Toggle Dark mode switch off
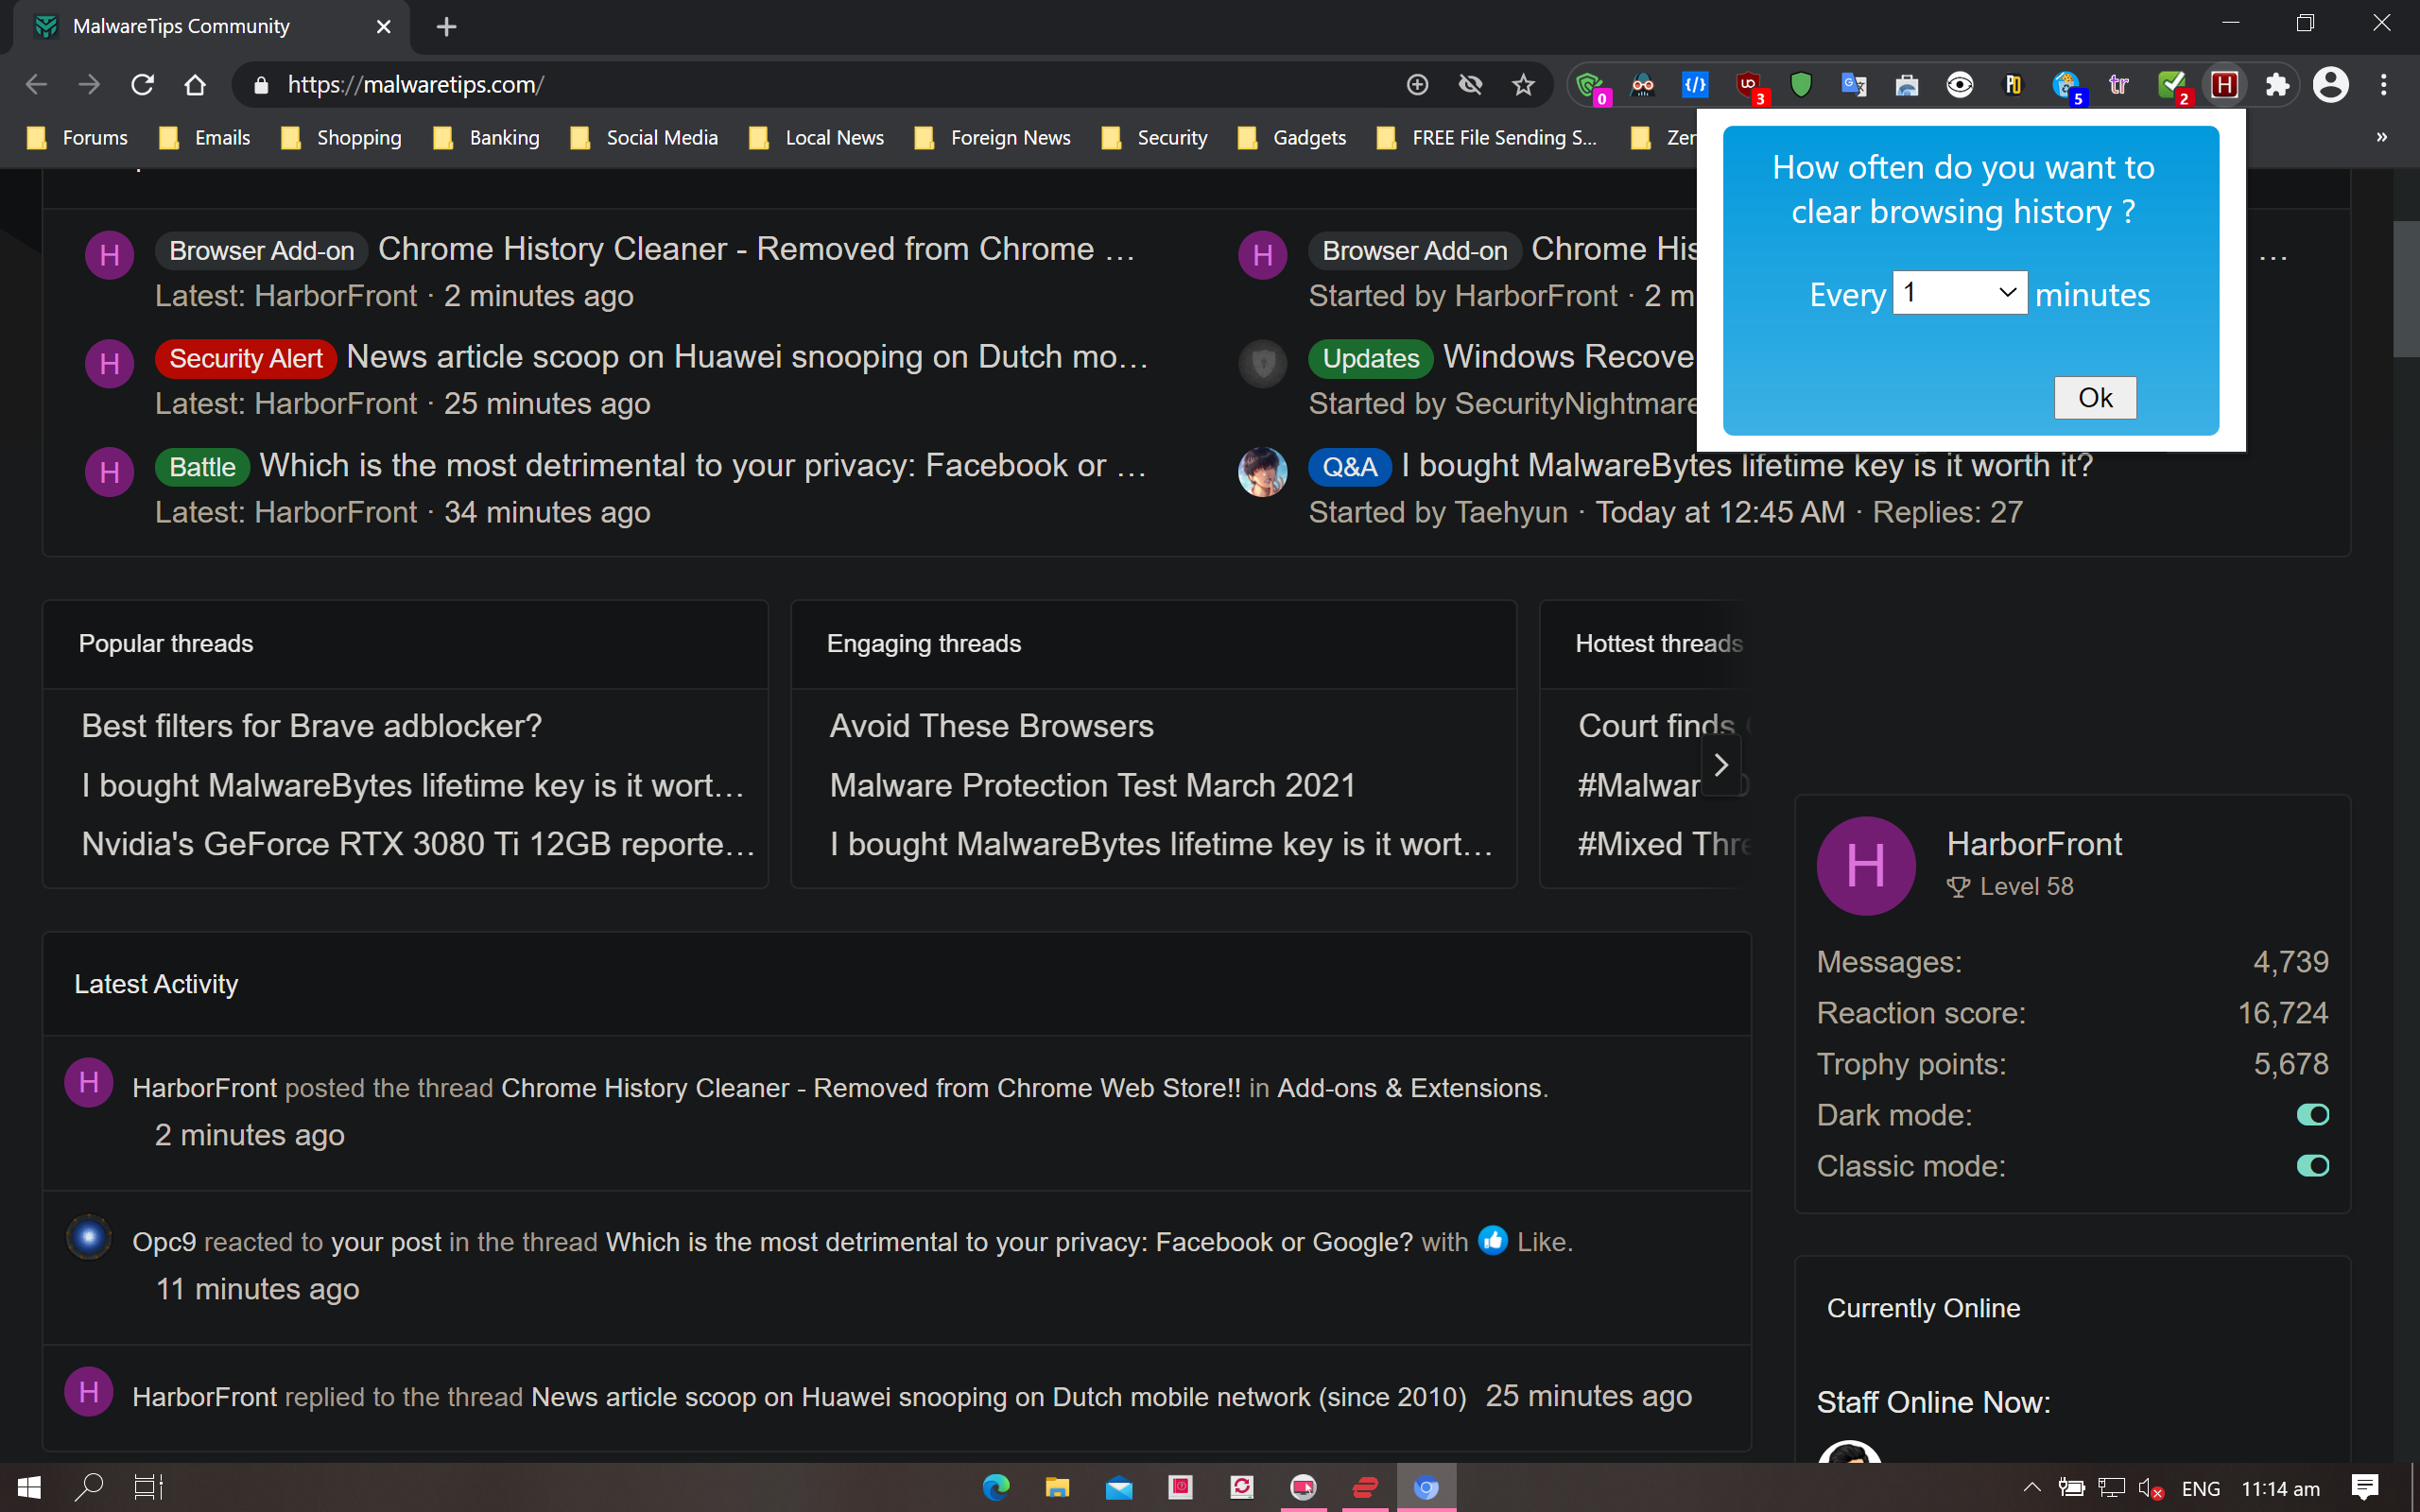Image resolution: width=2420 pixels, height=1512 pixels. click(2312, 1115)
